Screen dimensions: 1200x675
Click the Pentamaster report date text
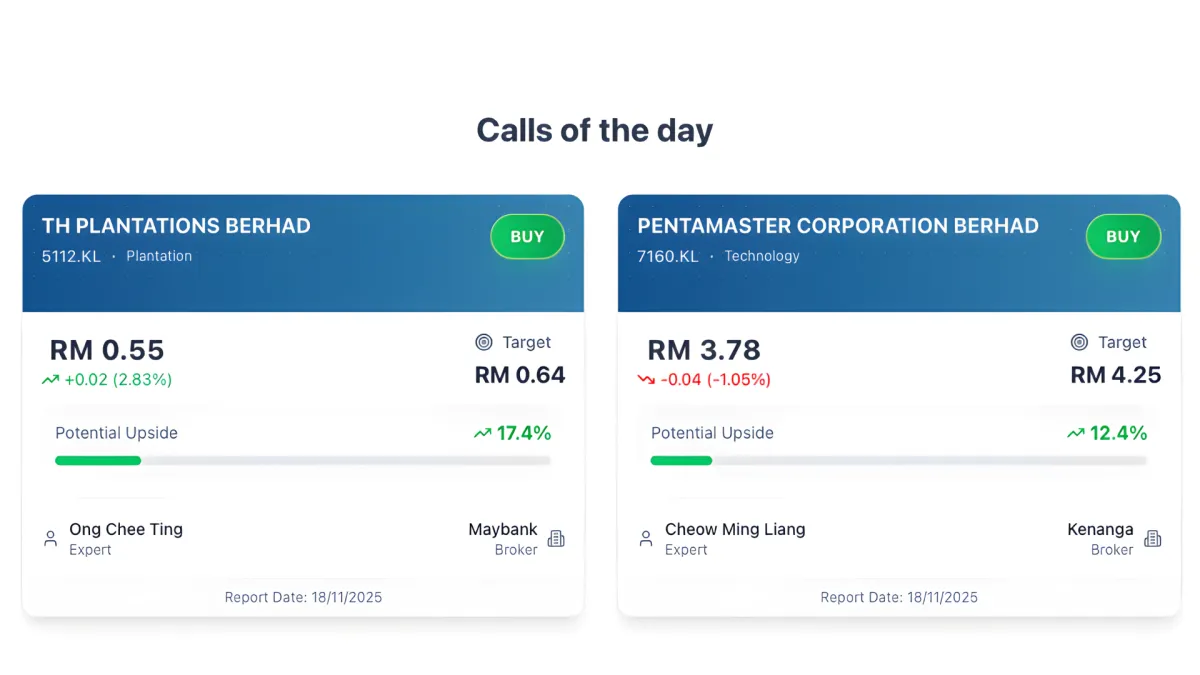[x=899, y=597]
